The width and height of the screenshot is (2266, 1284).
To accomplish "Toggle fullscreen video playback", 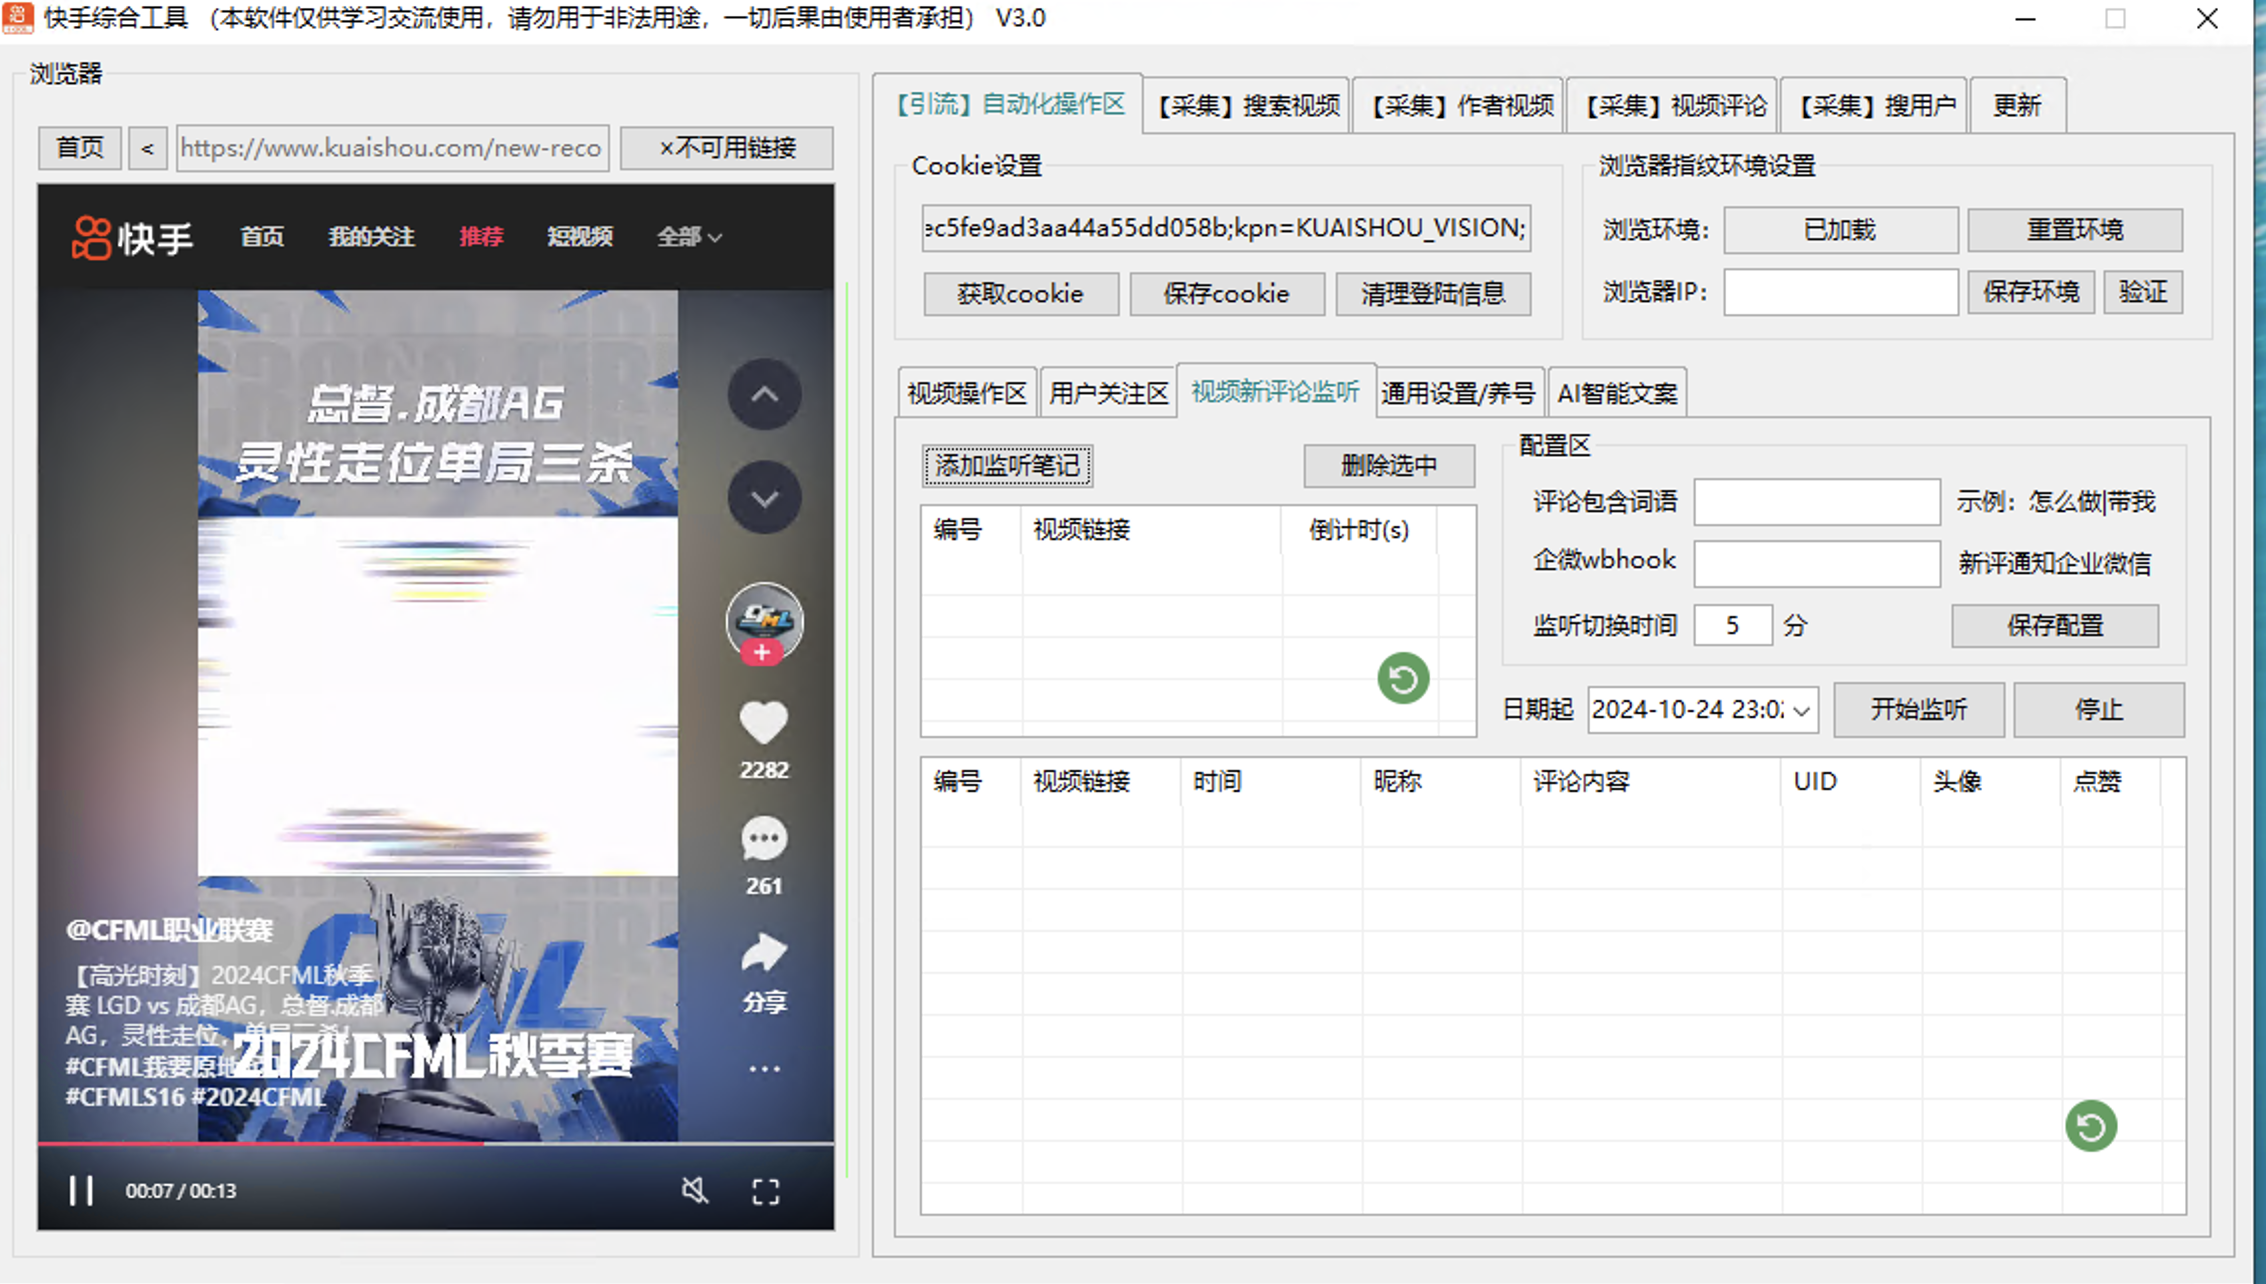I will (x=765, y=1190).
